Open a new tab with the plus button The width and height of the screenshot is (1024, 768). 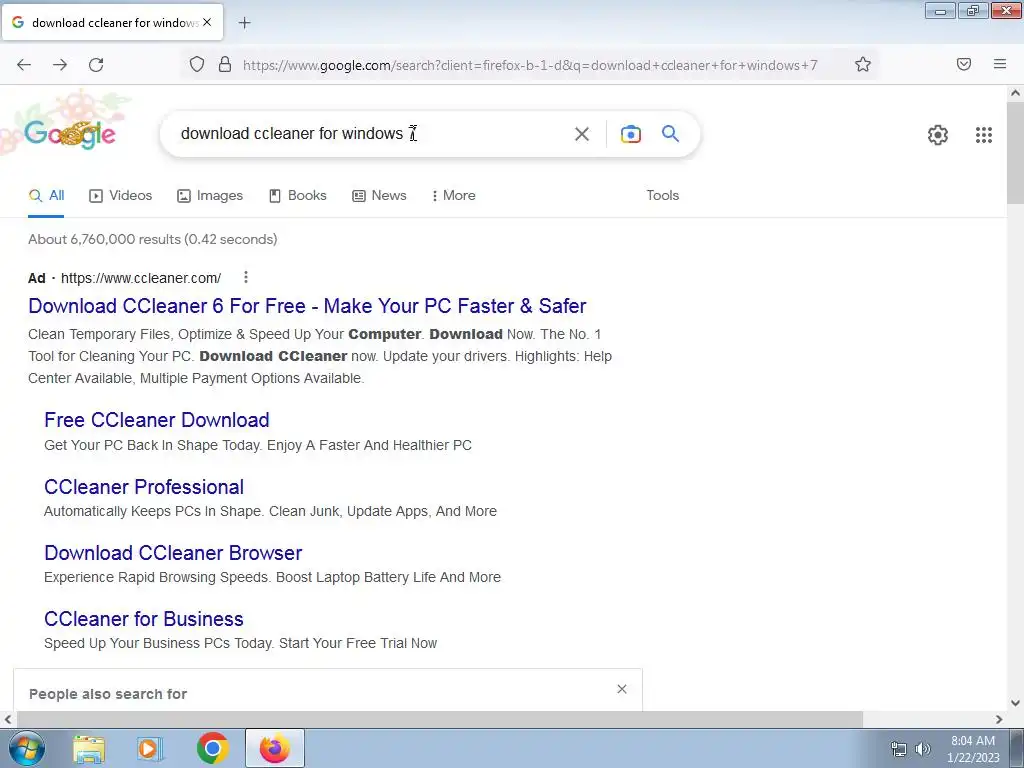tap(244, 23)
